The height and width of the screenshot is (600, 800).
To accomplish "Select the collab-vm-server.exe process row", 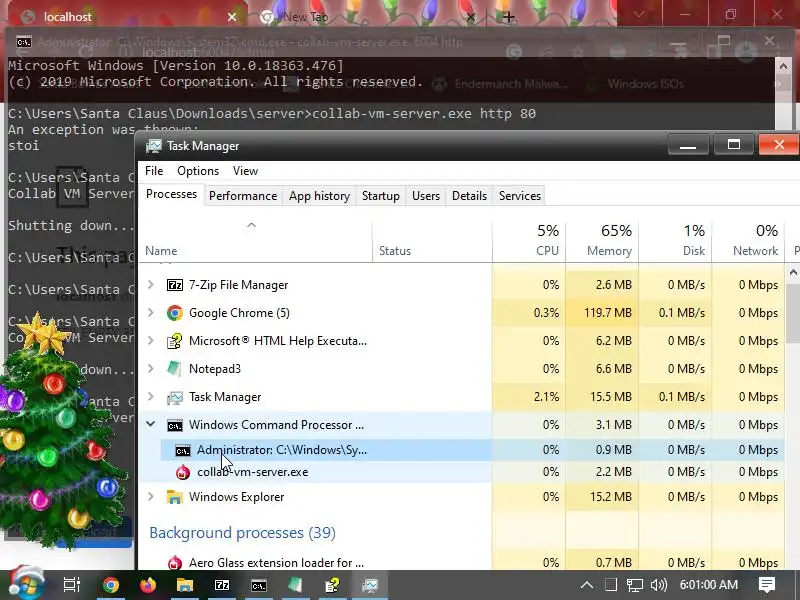I will tap(461, 472).
